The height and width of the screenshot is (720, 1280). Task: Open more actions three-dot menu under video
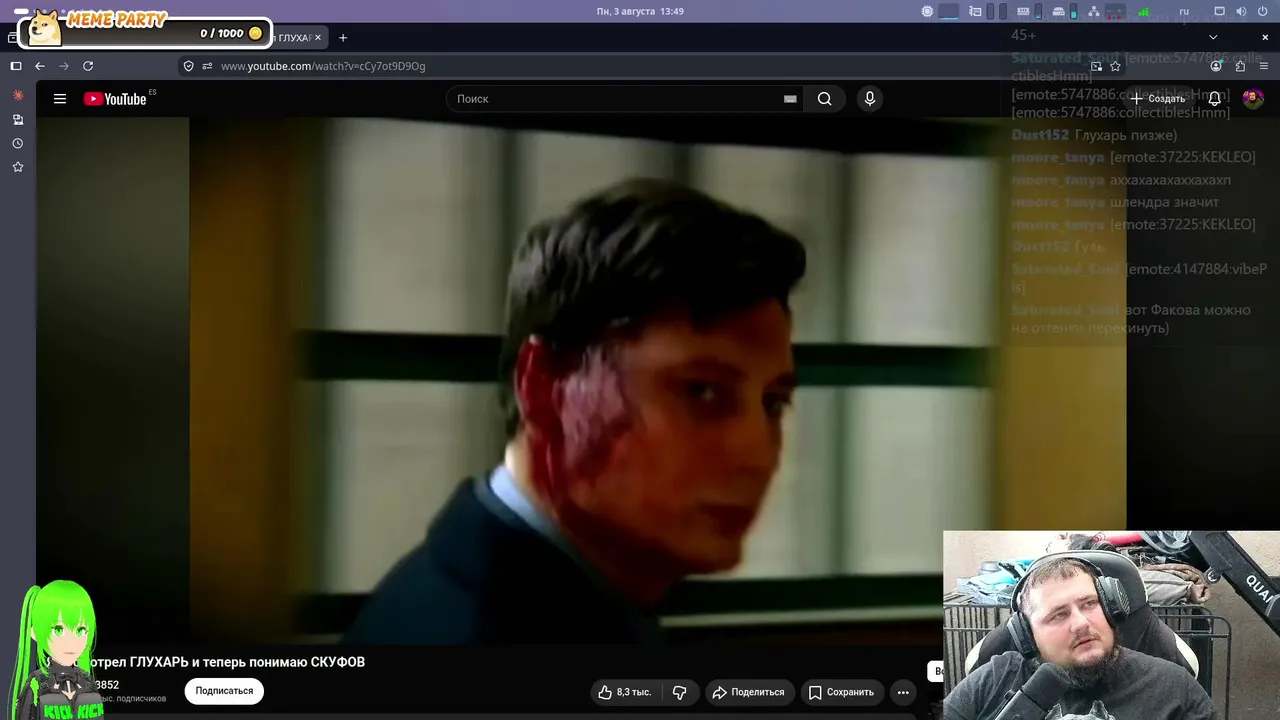pos(903,692)
